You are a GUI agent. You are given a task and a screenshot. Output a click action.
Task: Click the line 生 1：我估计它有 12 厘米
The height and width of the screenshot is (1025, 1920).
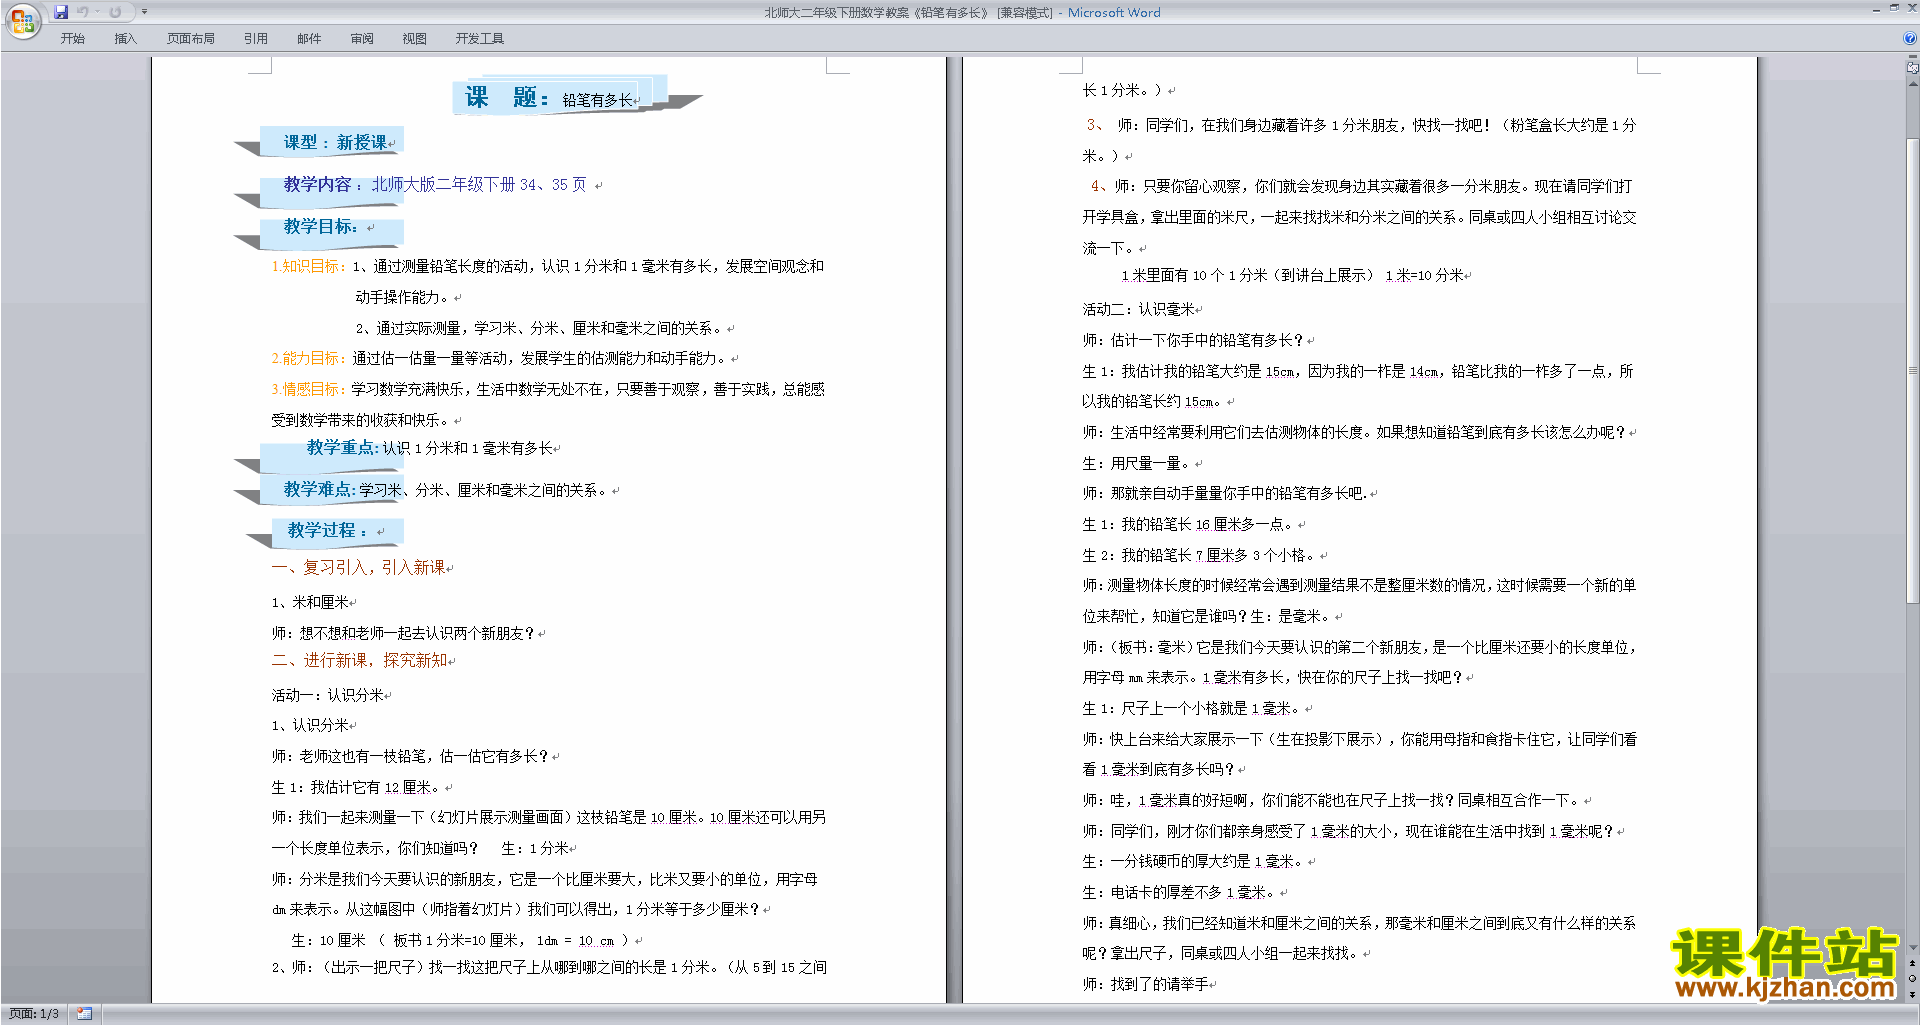click(x=356, y=787)
